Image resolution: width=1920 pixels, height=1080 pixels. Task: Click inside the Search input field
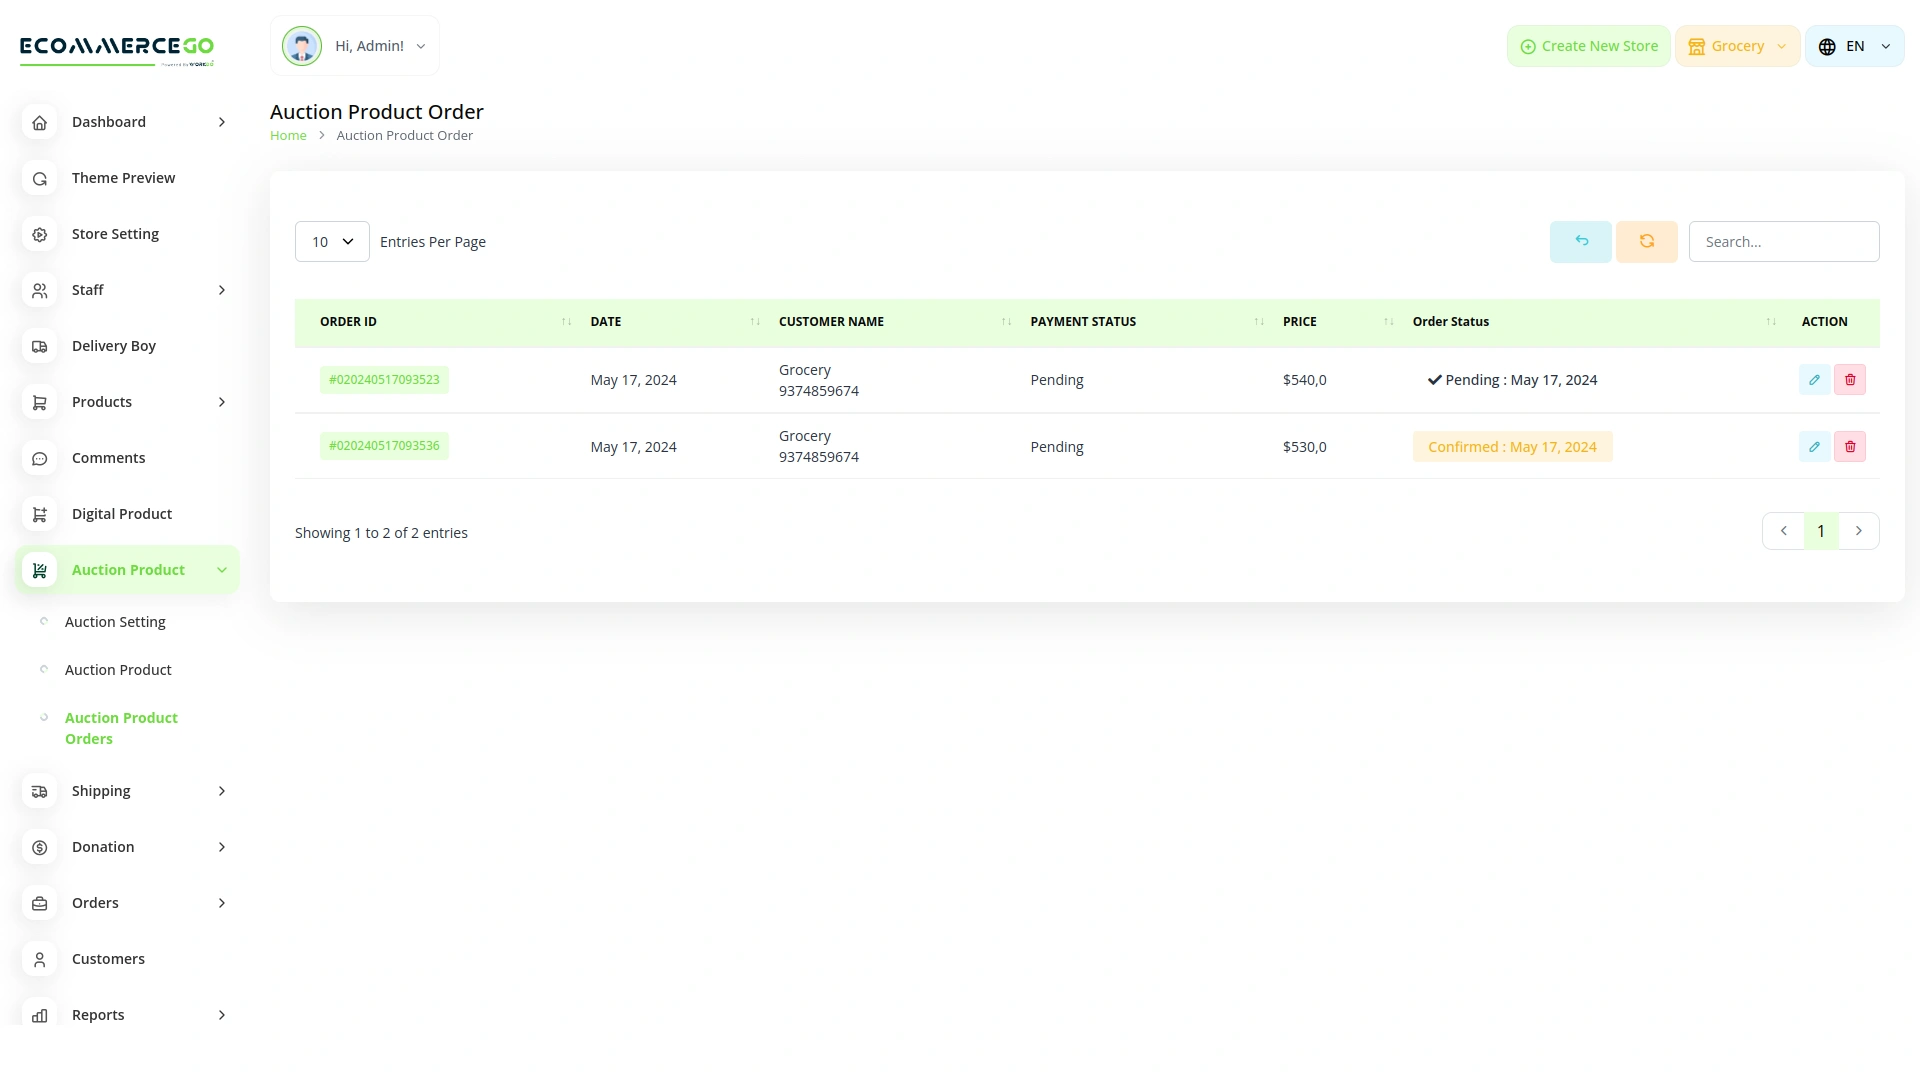(1784, 241)
